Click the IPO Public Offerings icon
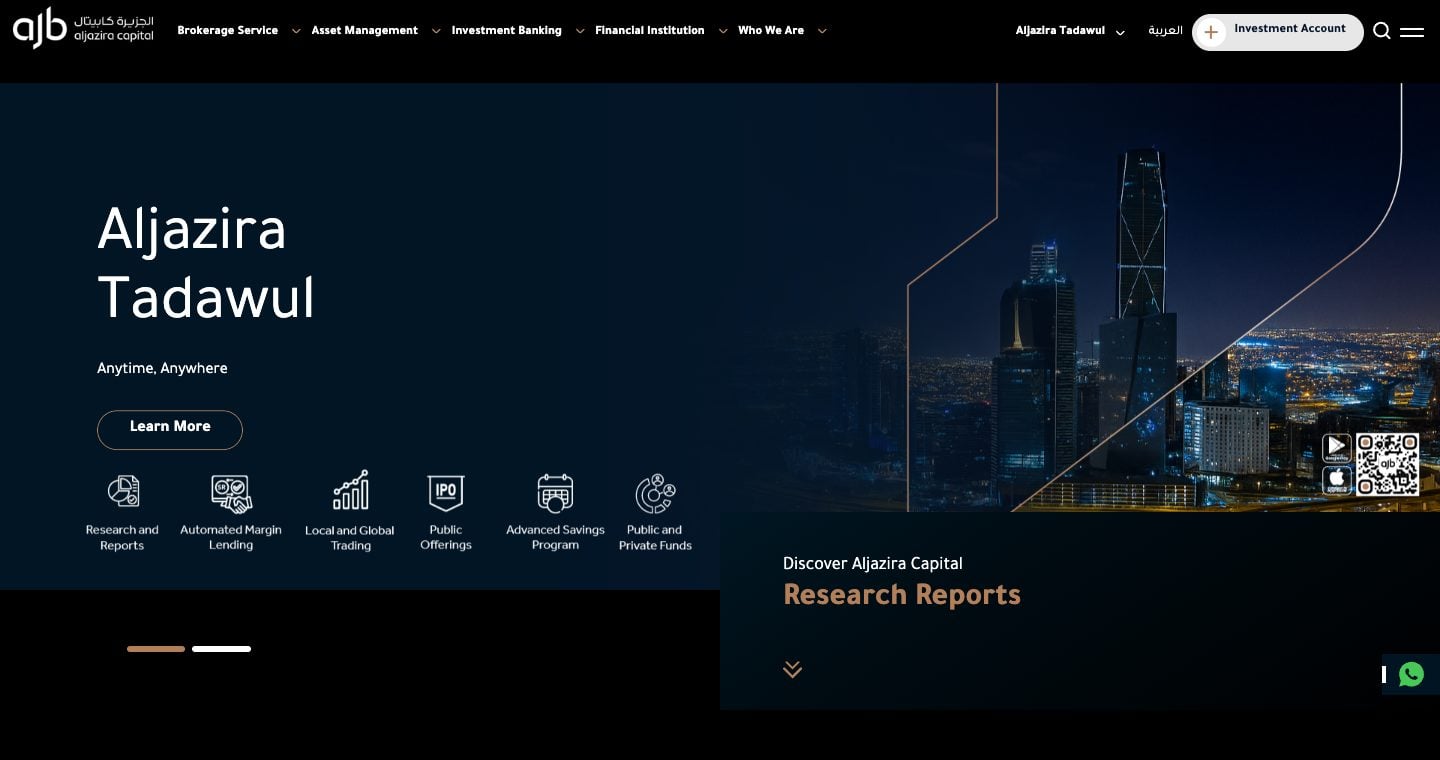Screen dimensions: 1440x760 point(446,493)
